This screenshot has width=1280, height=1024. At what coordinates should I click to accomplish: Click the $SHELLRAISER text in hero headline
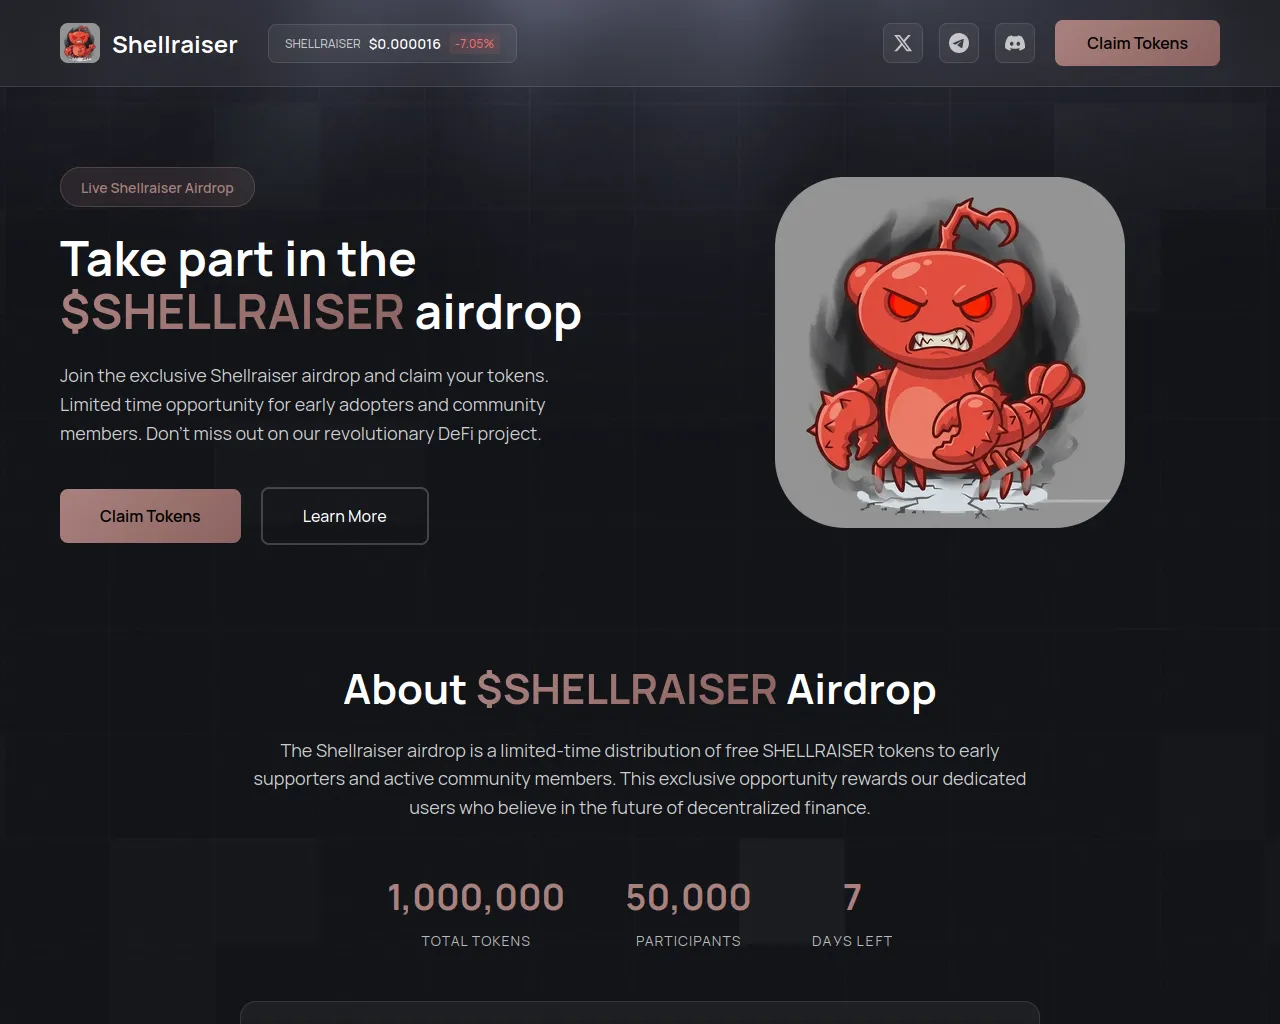coord(232,312)
